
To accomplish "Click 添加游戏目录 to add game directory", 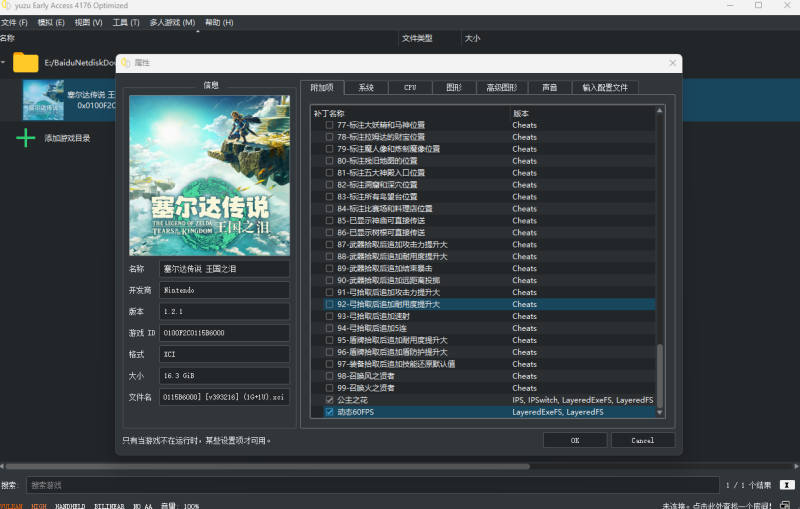I will pos(67,138).
